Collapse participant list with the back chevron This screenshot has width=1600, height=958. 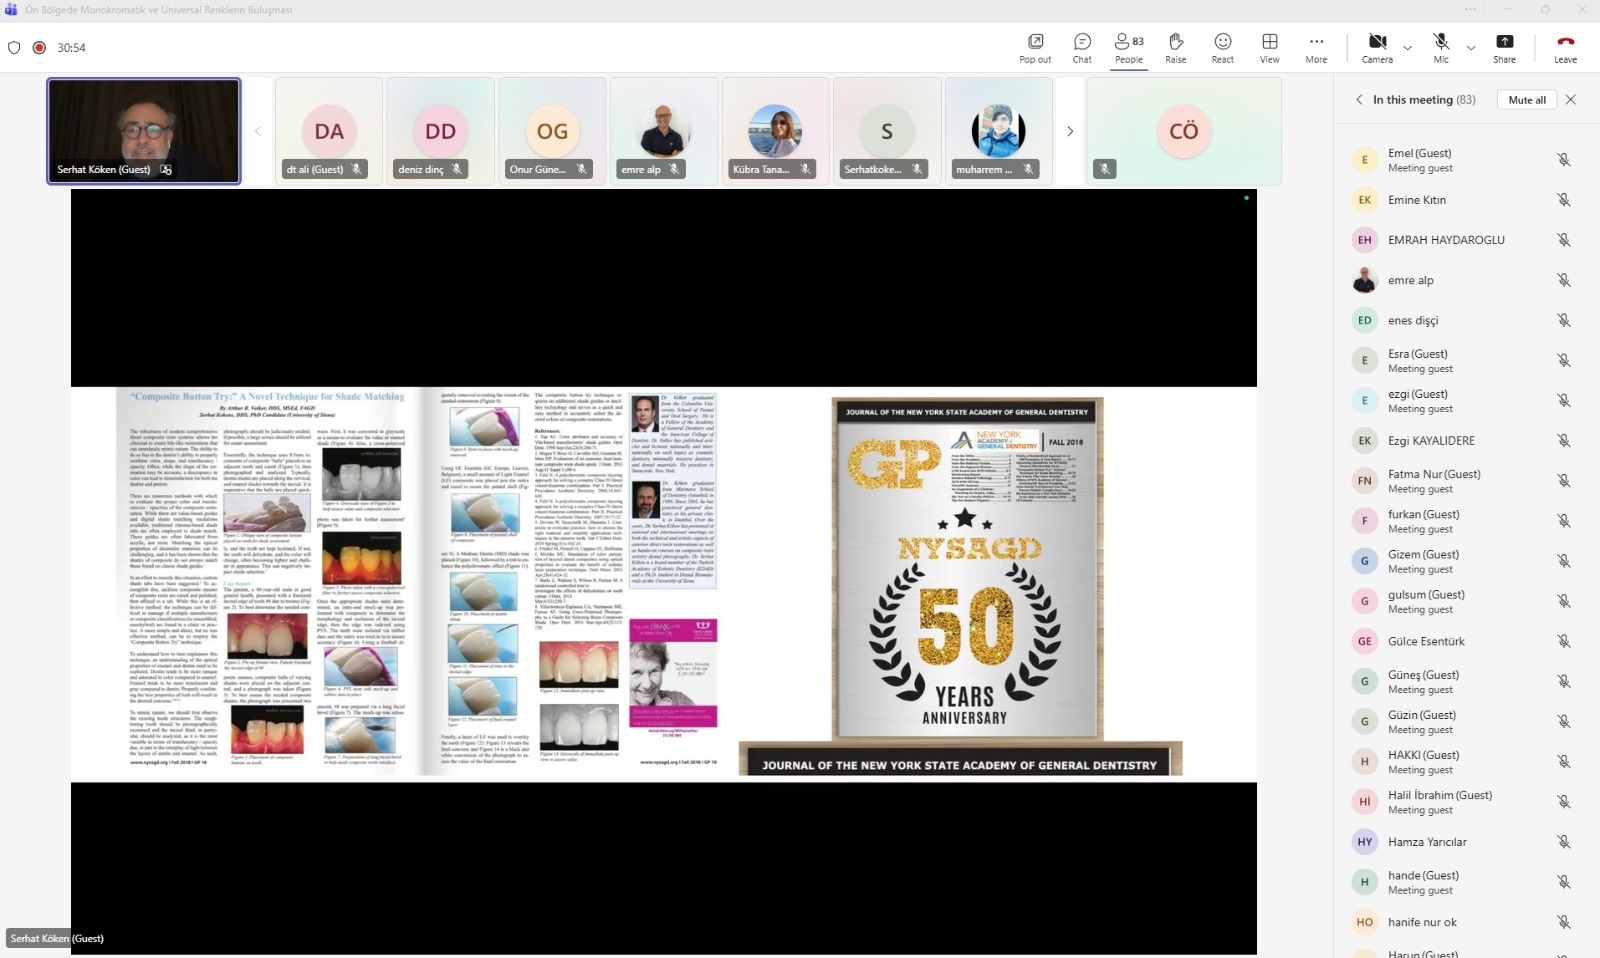pos(1359,100)
